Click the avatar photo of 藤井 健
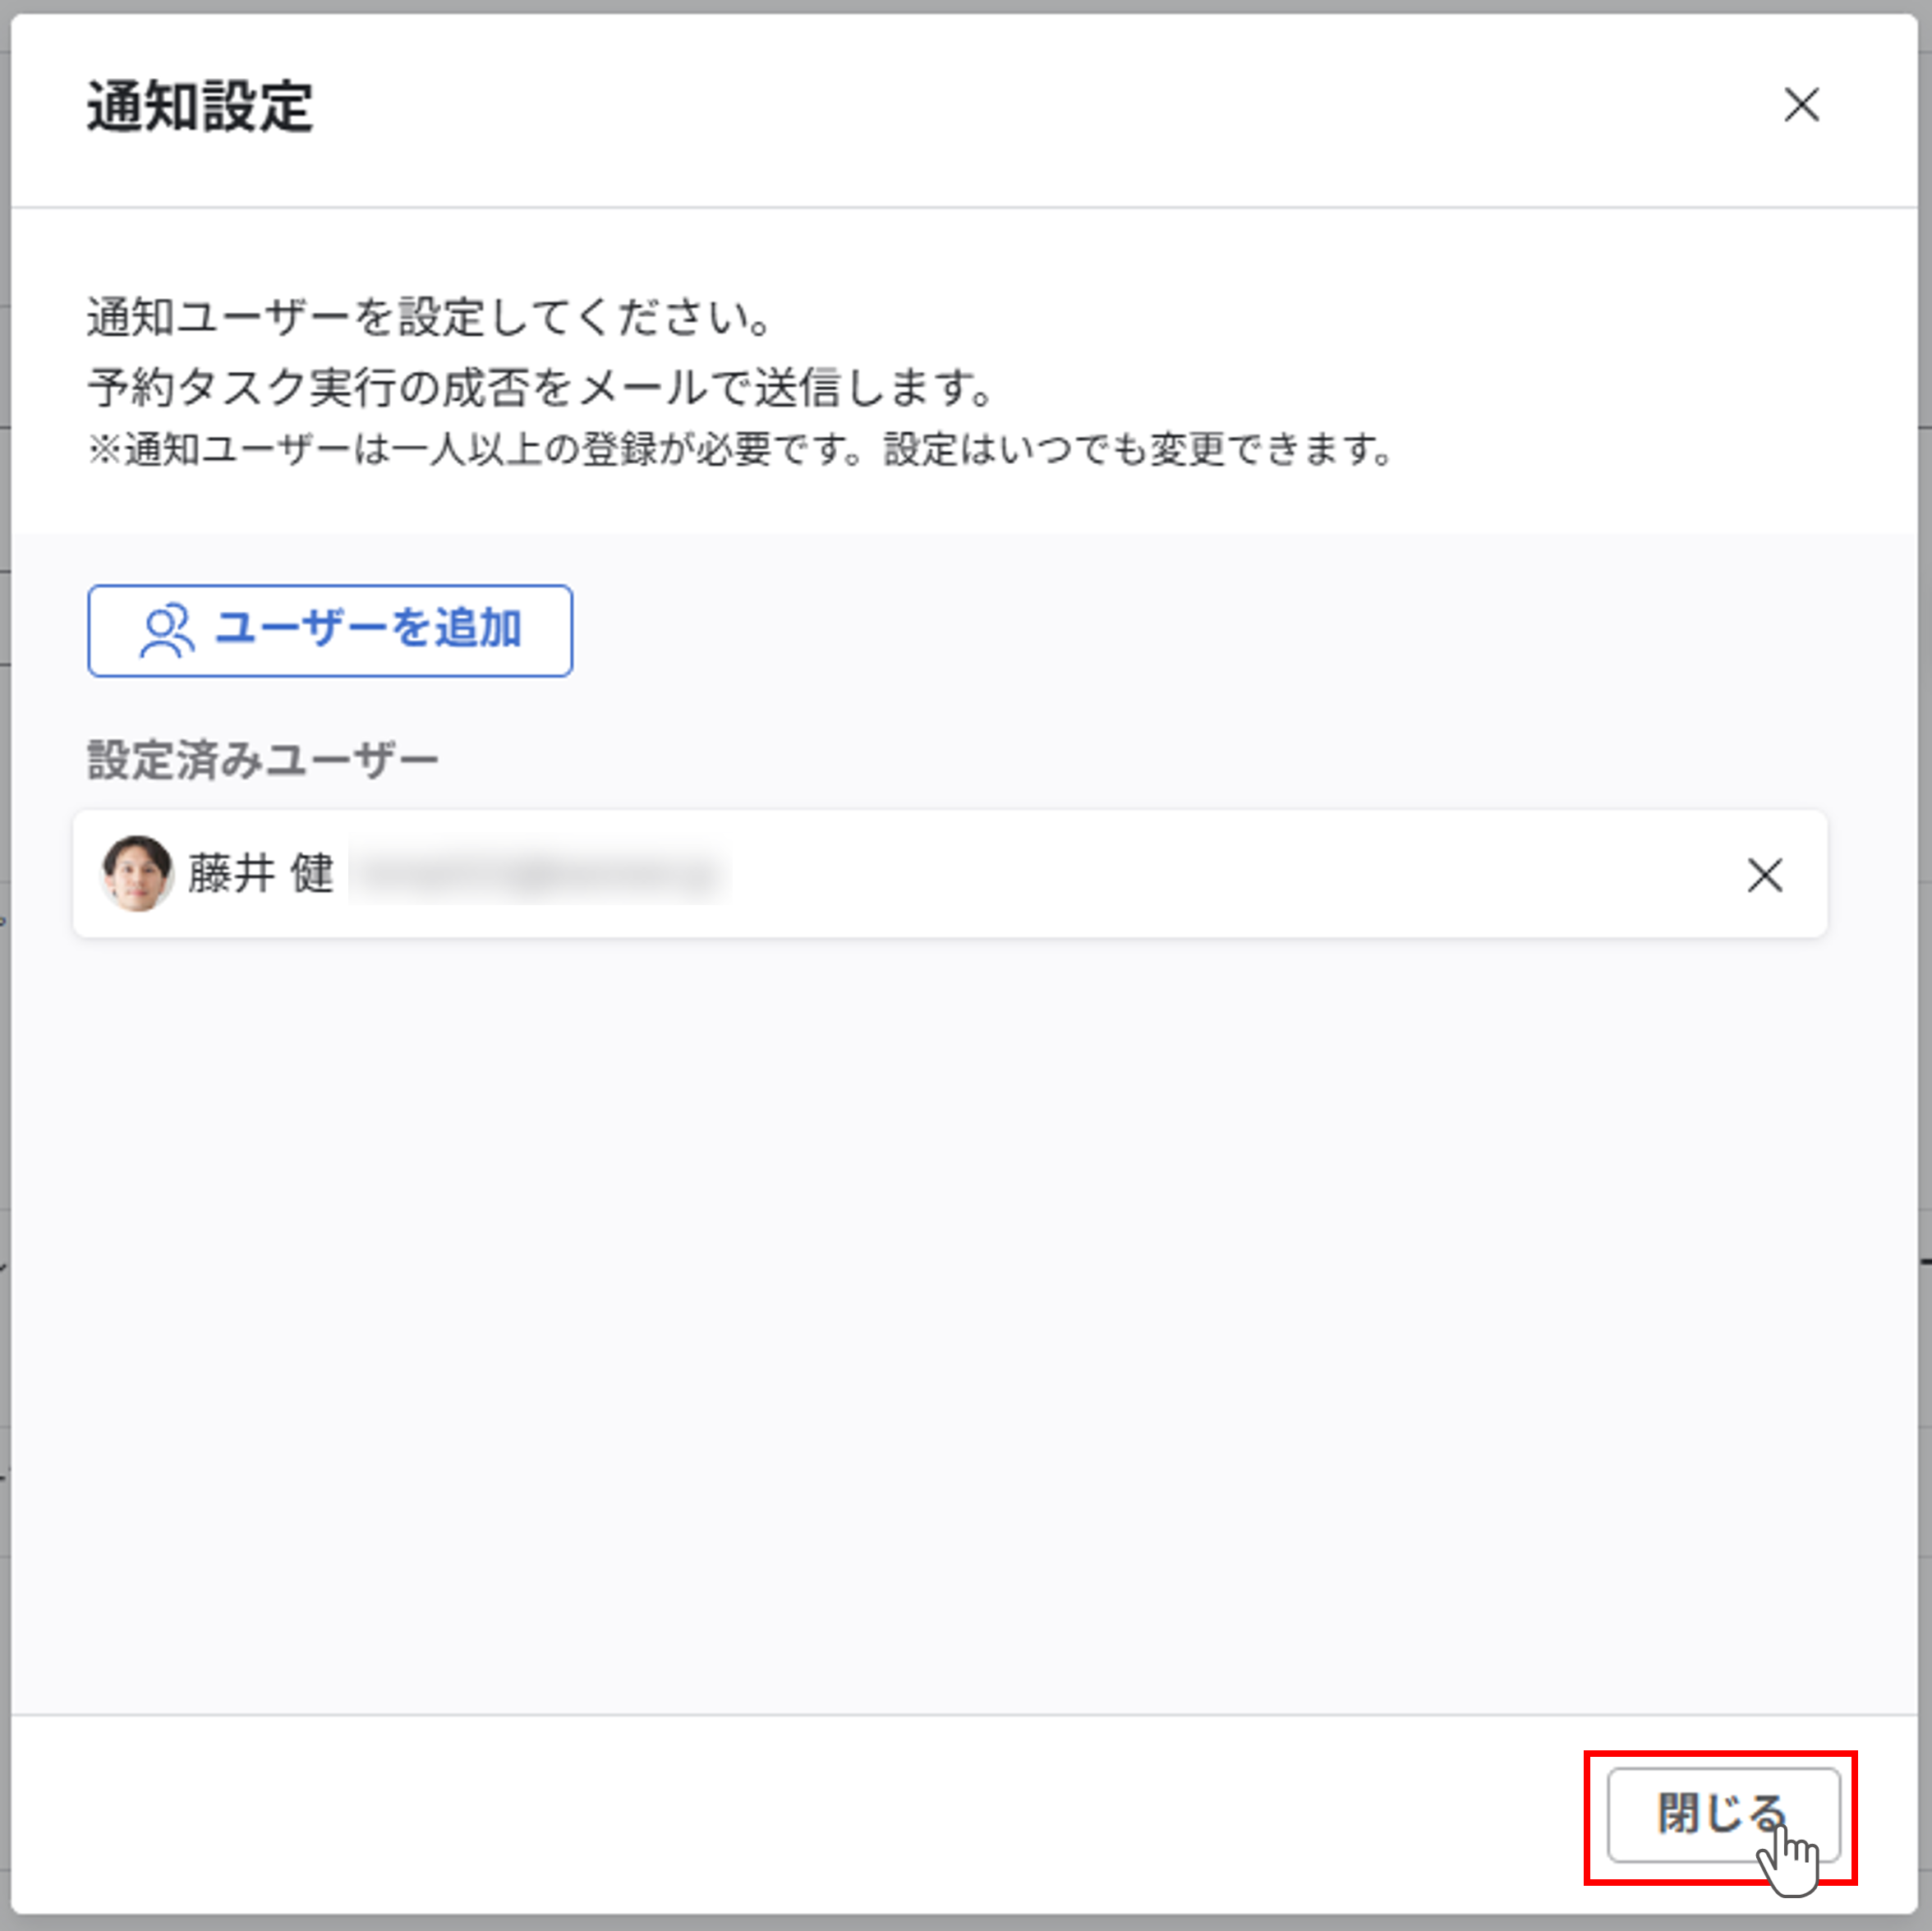This screenshot has height=1931, width=1932. (137, 874)
